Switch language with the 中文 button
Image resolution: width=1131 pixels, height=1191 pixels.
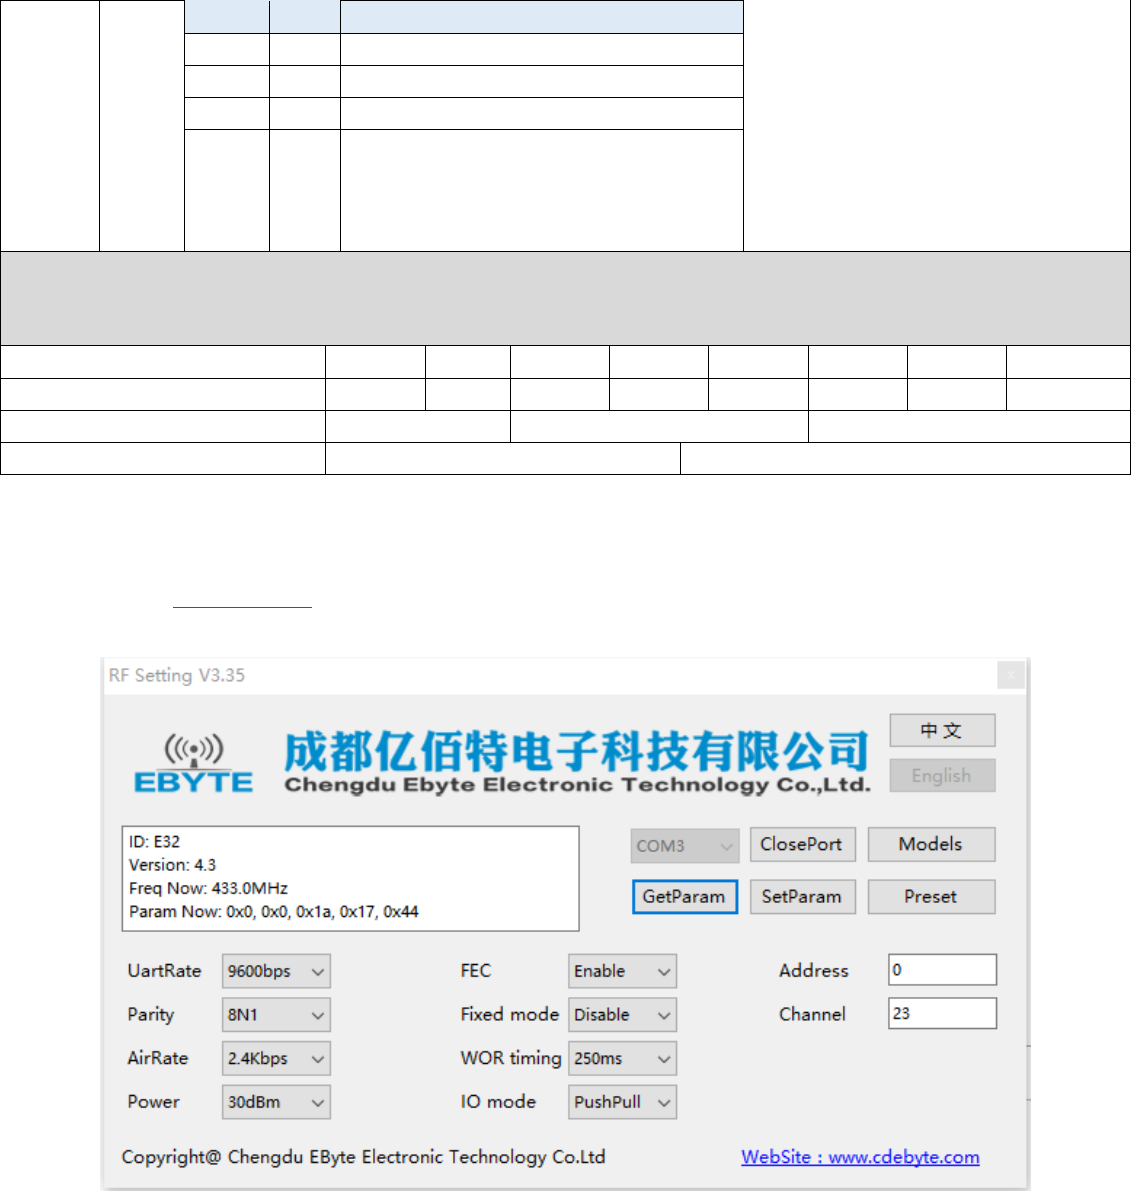tap(942, 731)
